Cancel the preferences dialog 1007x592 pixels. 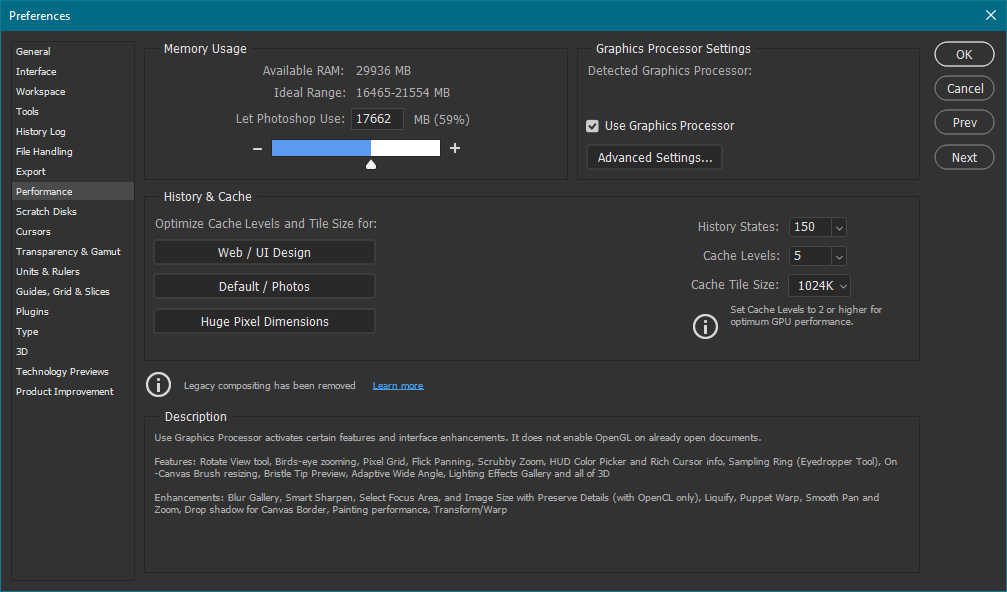coord(963,88)
